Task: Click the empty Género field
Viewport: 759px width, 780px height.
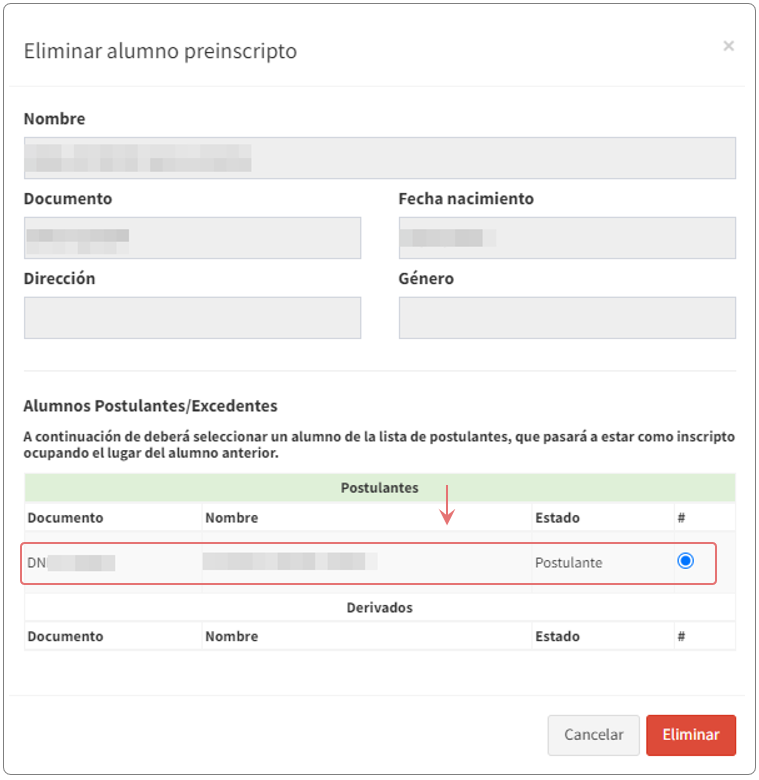Action: coord(566,317)
